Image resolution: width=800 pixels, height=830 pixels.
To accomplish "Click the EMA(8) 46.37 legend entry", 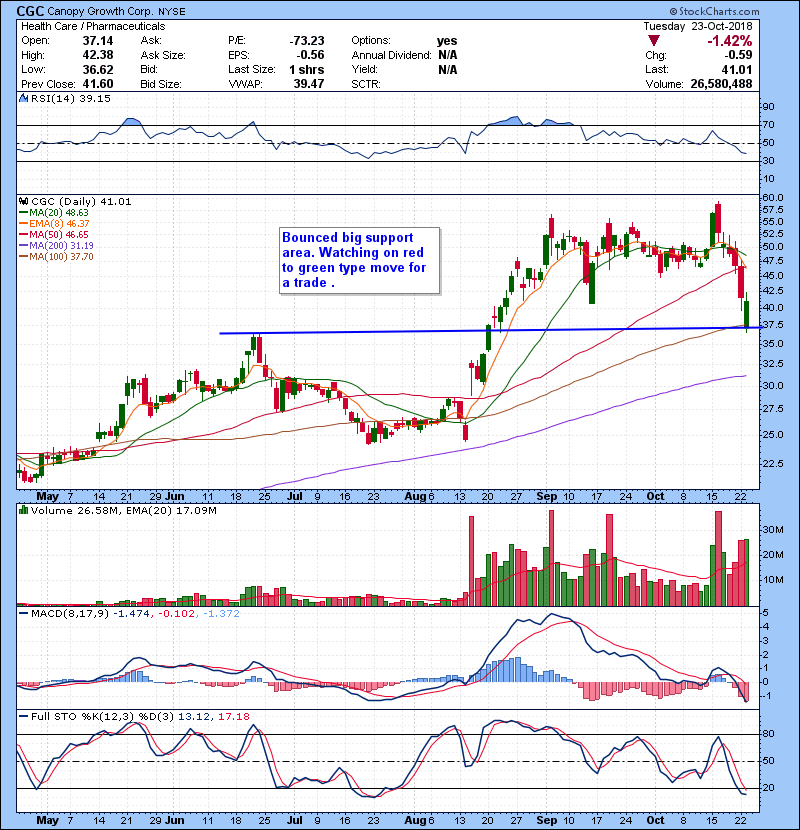I will [x=55, y=224].
